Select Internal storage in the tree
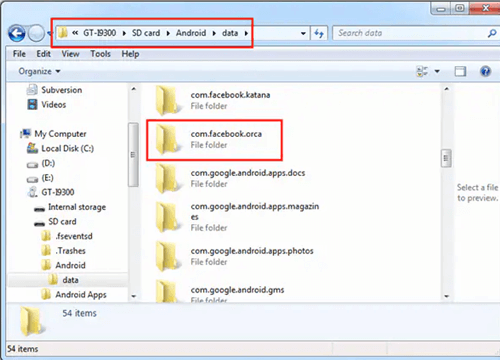 tap(77, 207)
